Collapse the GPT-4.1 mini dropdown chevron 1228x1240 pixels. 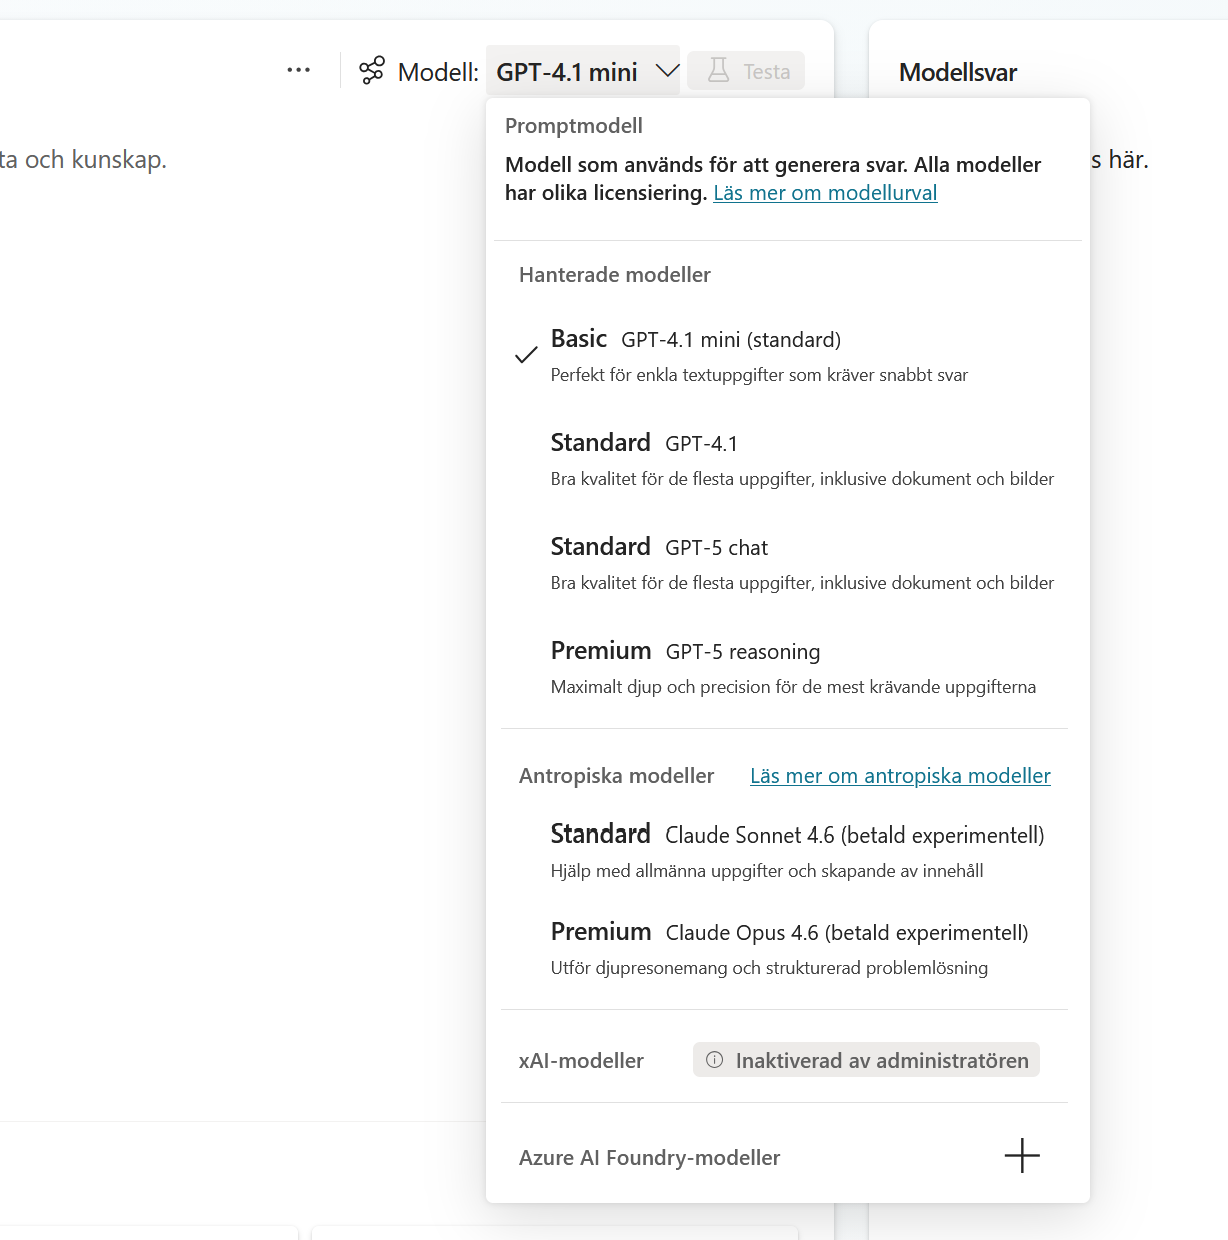(667, 71)
